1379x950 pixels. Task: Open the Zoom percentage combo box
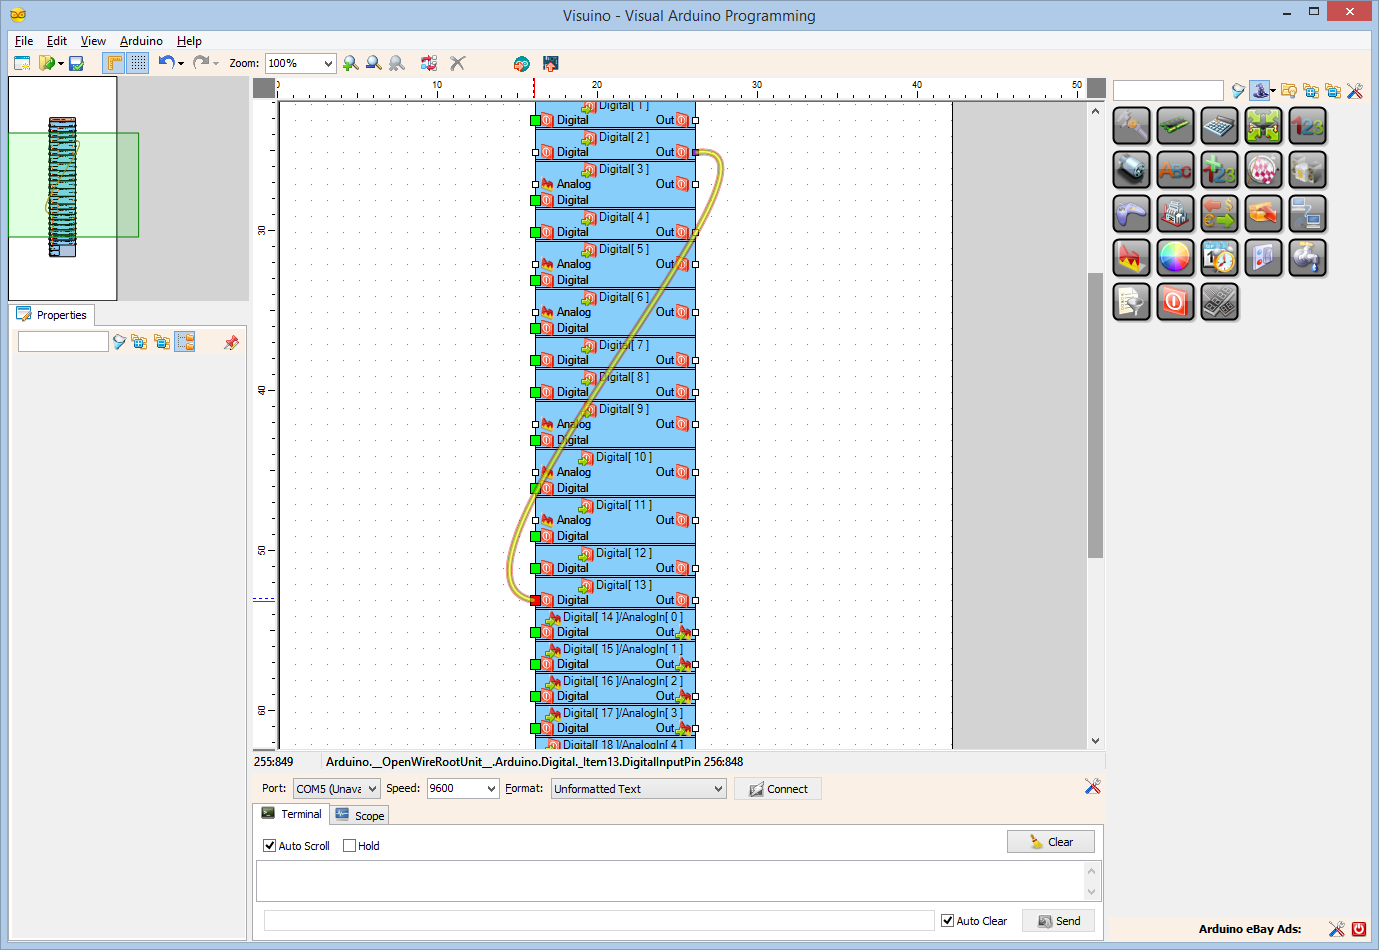(x=300, y=63)
